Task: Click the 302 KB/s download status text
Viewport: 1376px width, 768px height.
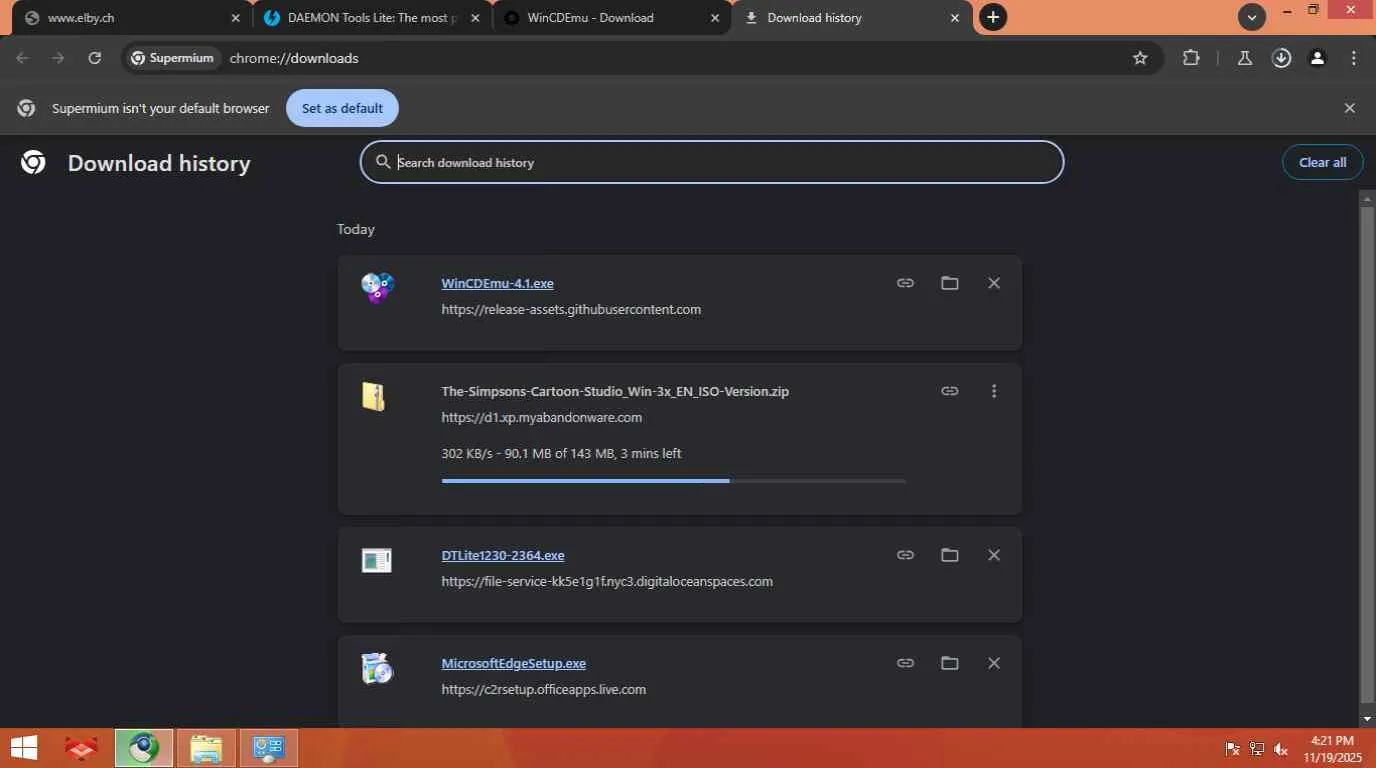Action: (561, 453)
